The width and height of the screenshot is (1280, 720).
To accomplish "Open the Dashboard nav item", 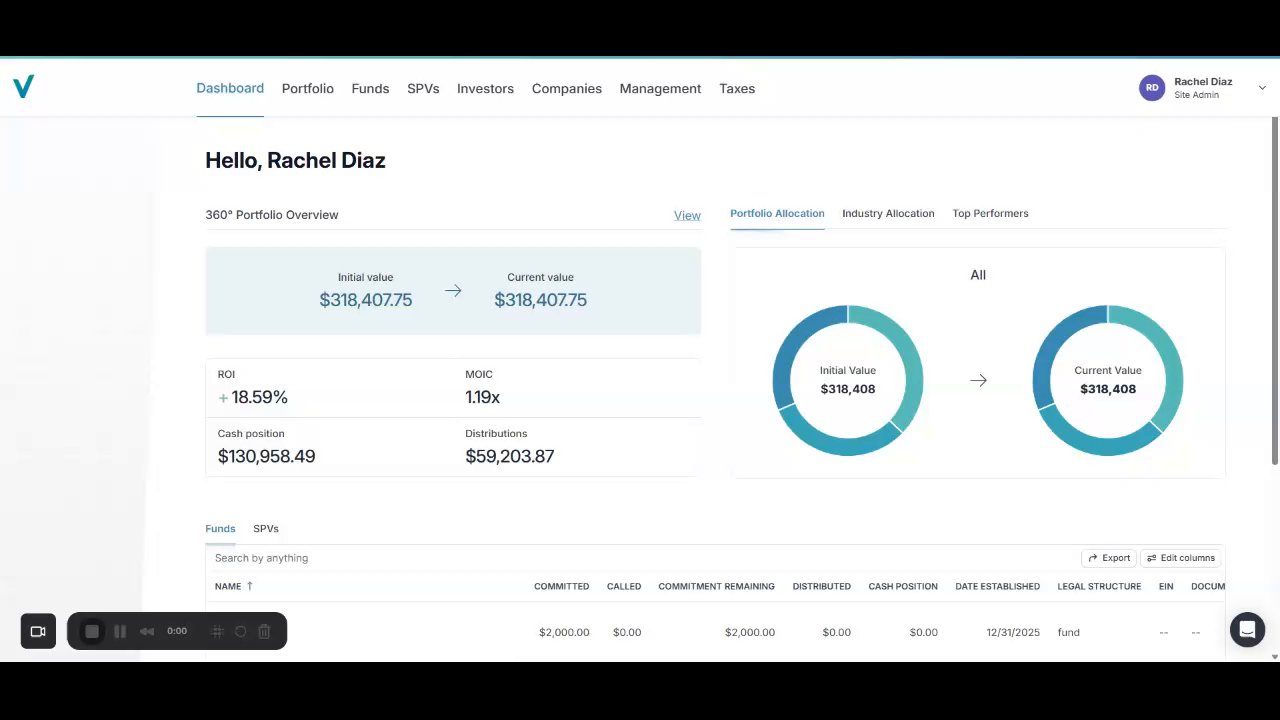I will [x=230, y=88].
